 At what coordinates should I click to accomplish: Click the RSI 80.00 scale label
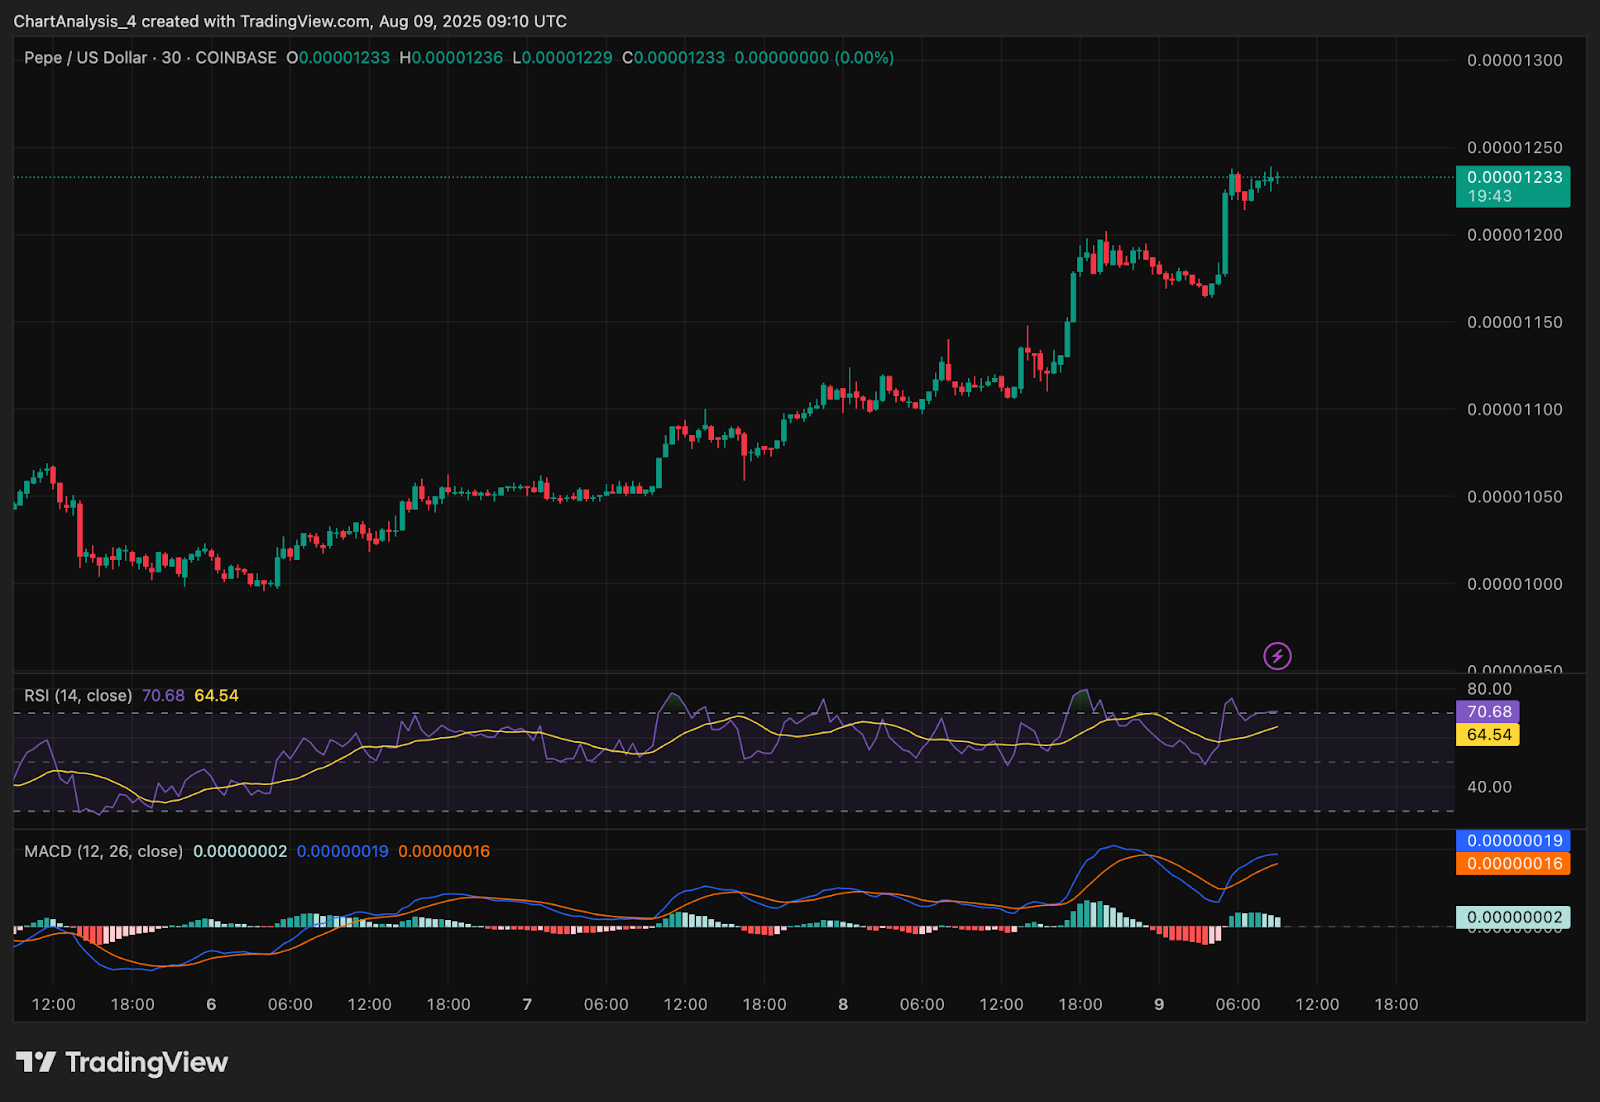pos(1489,689)
